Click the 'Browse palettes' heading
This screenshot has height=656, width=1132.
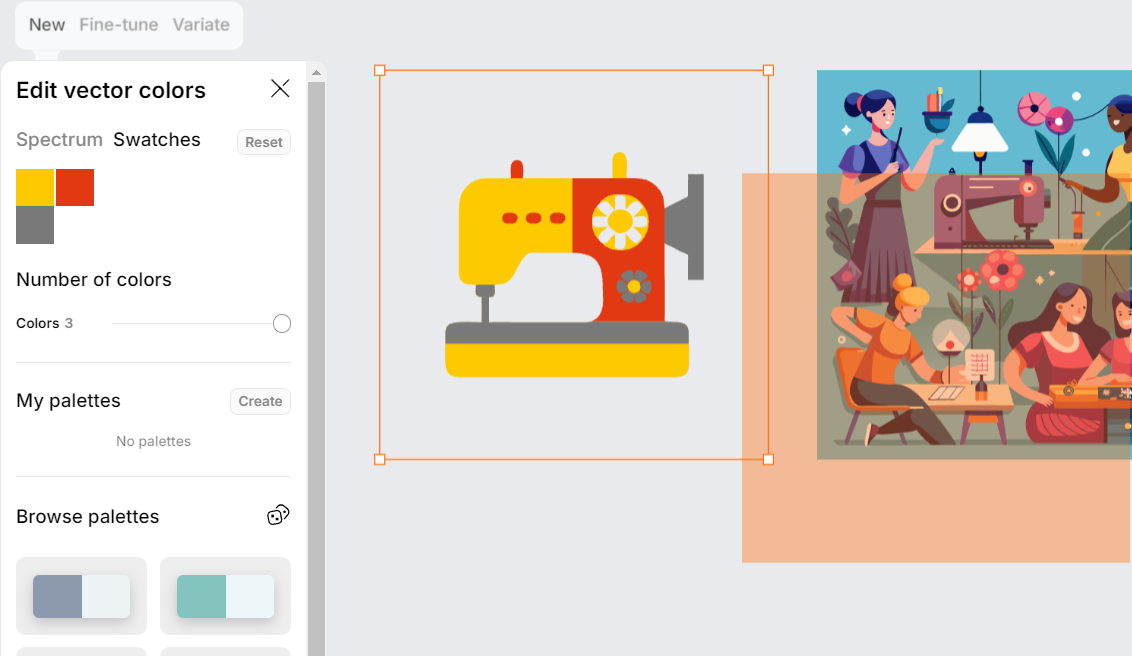[x=87, y=517]
